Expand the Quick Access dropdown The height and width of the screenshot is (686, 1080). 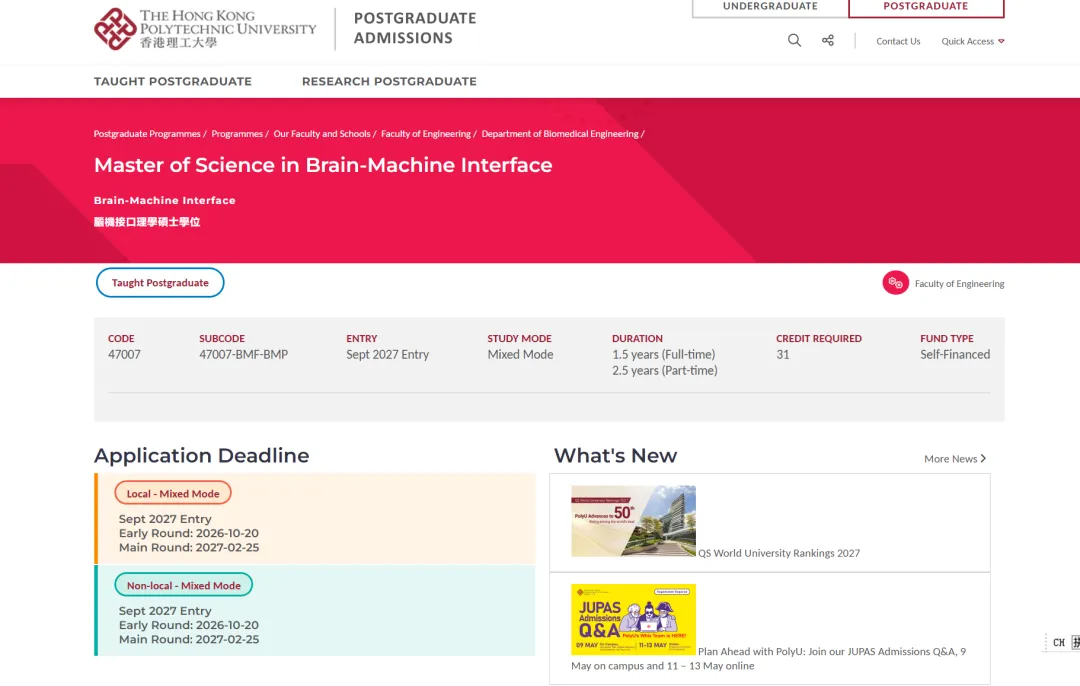pyautogui.click(x=973, y=41)
